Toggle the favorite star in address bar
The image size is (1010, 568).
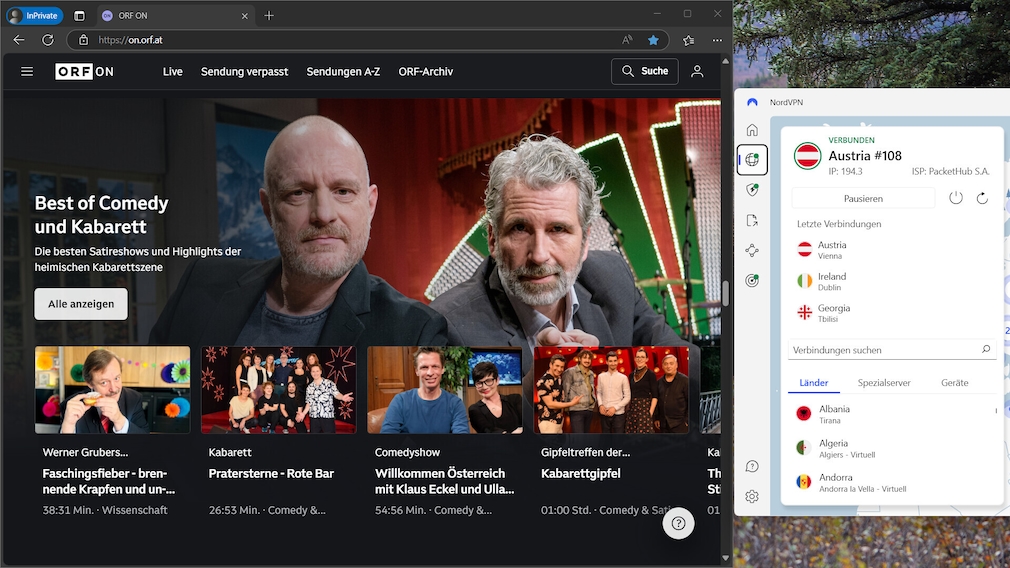click(653, 40)
